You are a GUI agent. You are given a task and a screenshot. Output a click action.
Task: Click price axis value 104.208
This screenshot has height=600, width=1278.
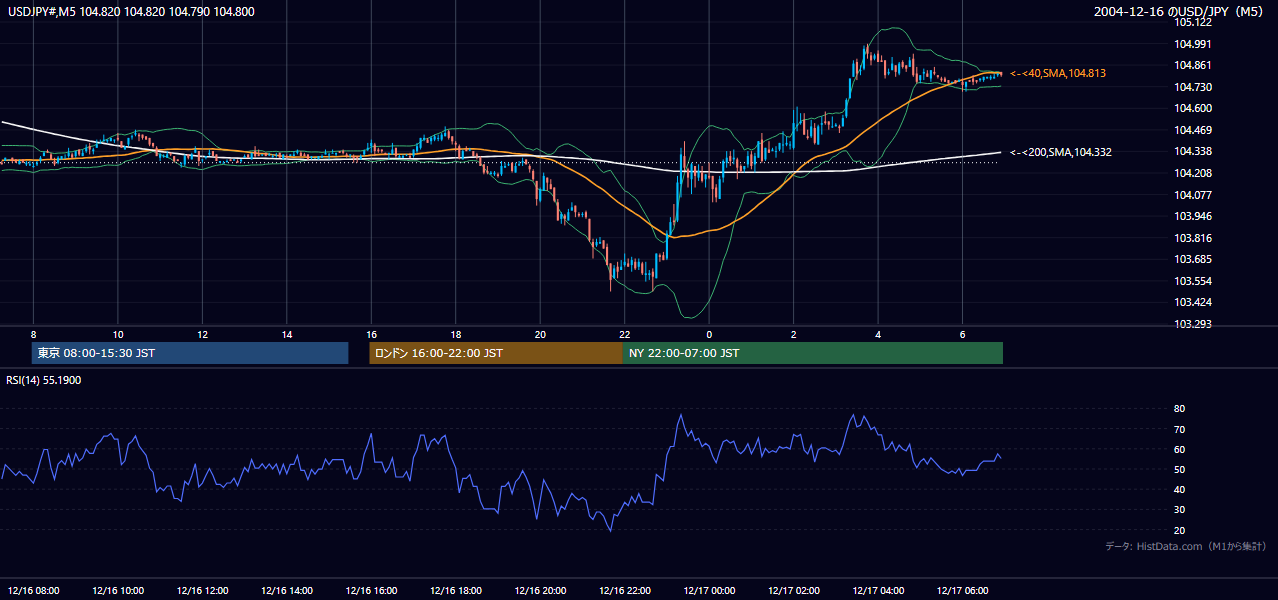(x=1193, y=173)
